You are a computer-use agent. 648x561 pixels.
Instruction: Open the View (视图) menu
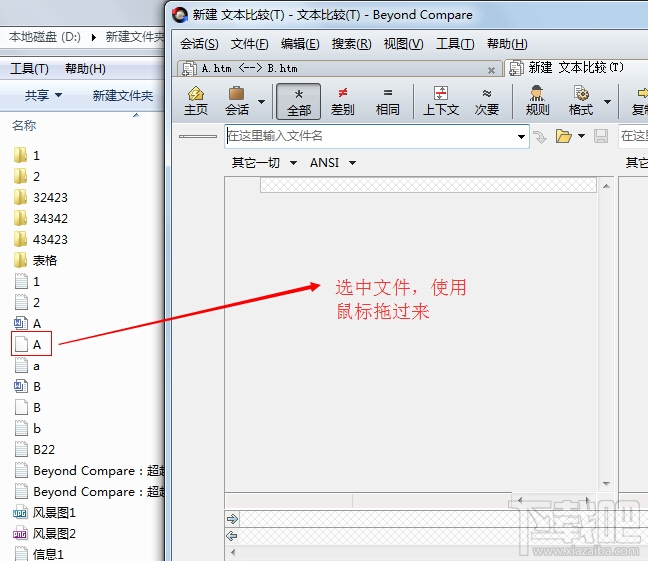tap(403, 44)
